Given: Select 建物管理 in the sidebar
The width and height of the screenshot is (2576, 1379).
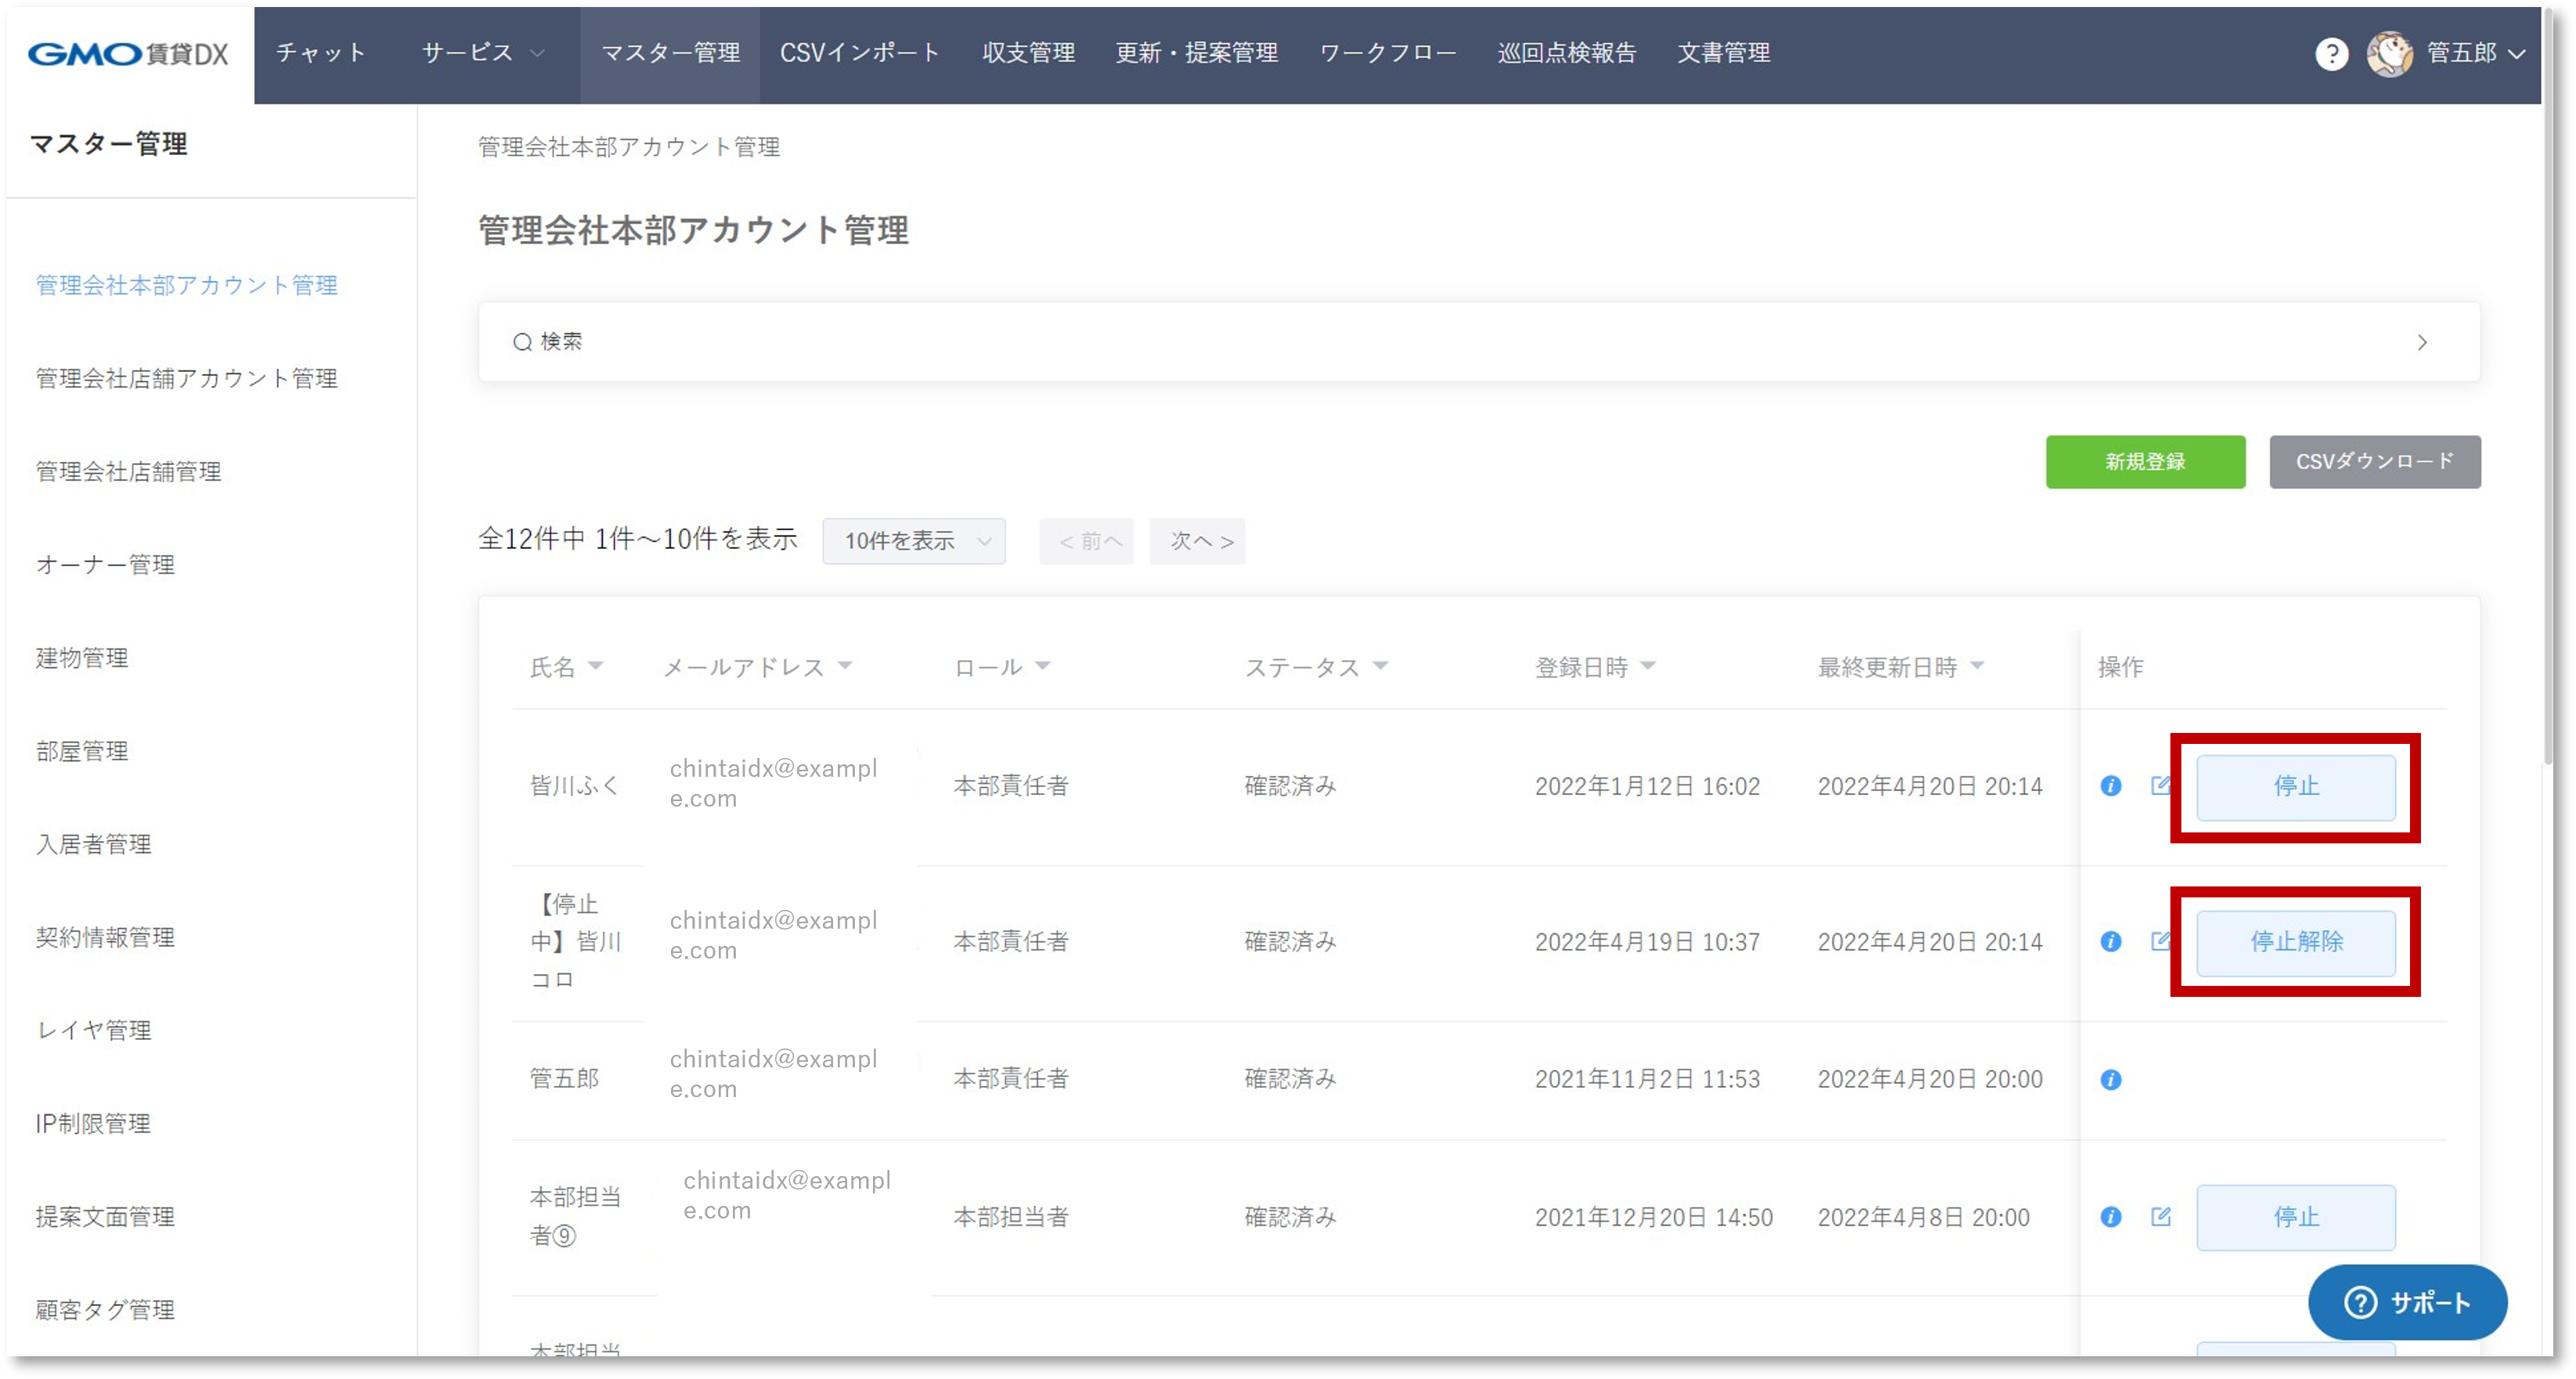Looking at the screenshot, I should (x=82, y=658).
